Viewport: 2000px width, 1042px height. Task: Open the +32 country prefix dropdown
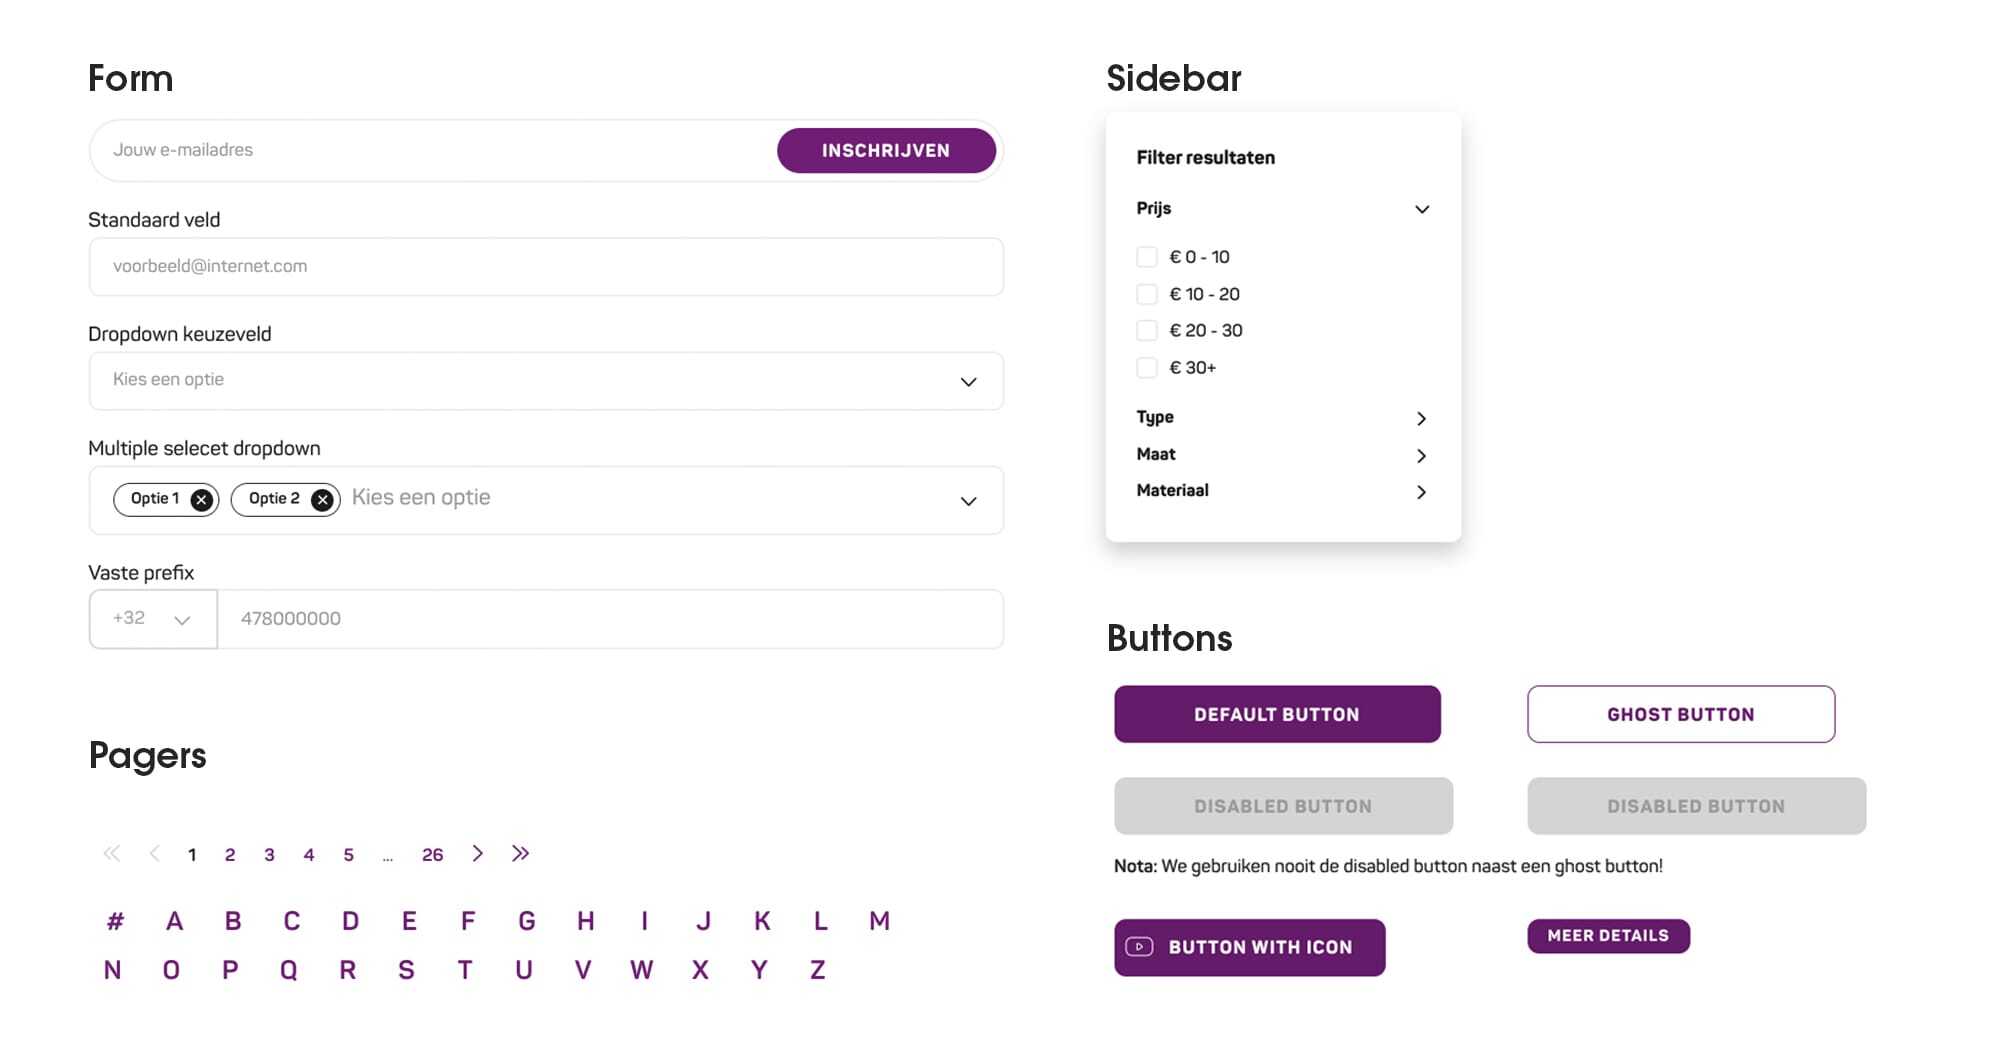153,619
